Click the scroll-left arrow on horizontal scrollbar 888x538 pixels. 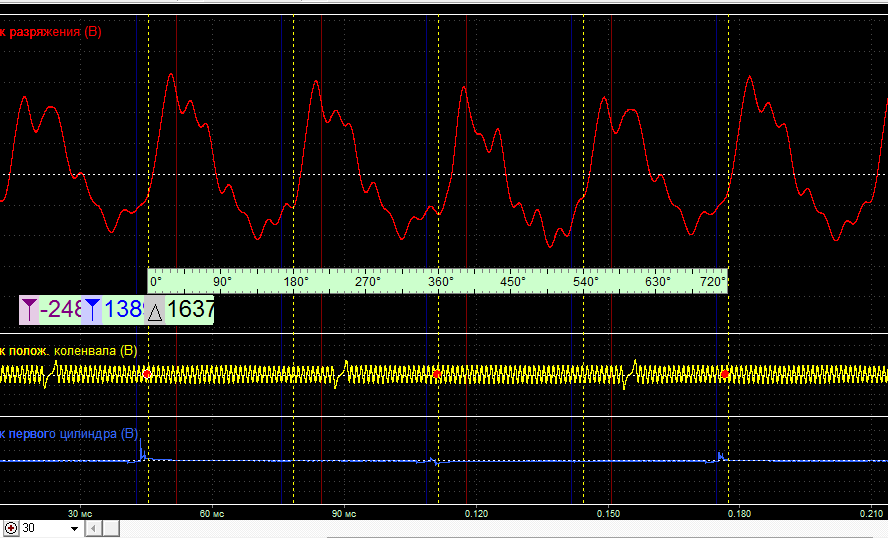(x=93, y=528)
